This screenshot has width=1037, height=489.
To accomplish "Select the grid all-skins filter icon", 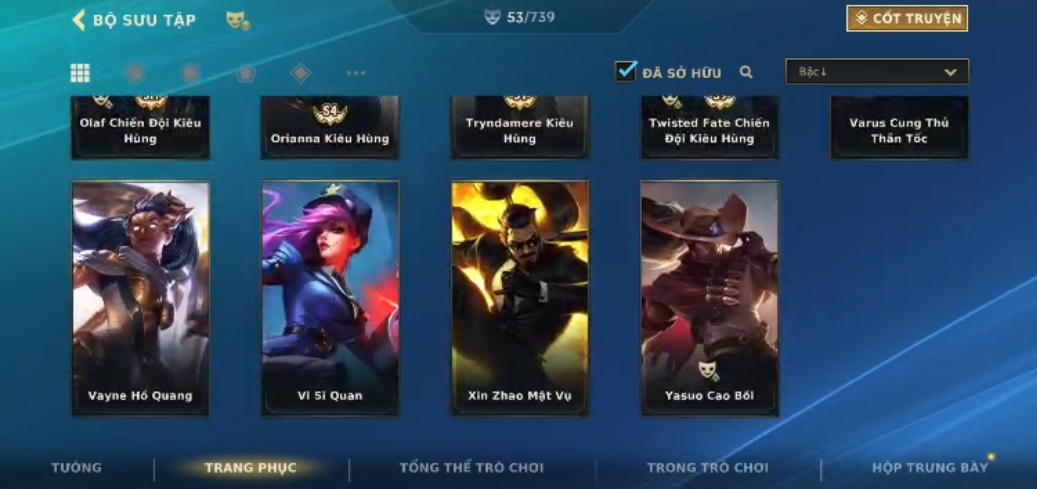I will pos(80,73).
